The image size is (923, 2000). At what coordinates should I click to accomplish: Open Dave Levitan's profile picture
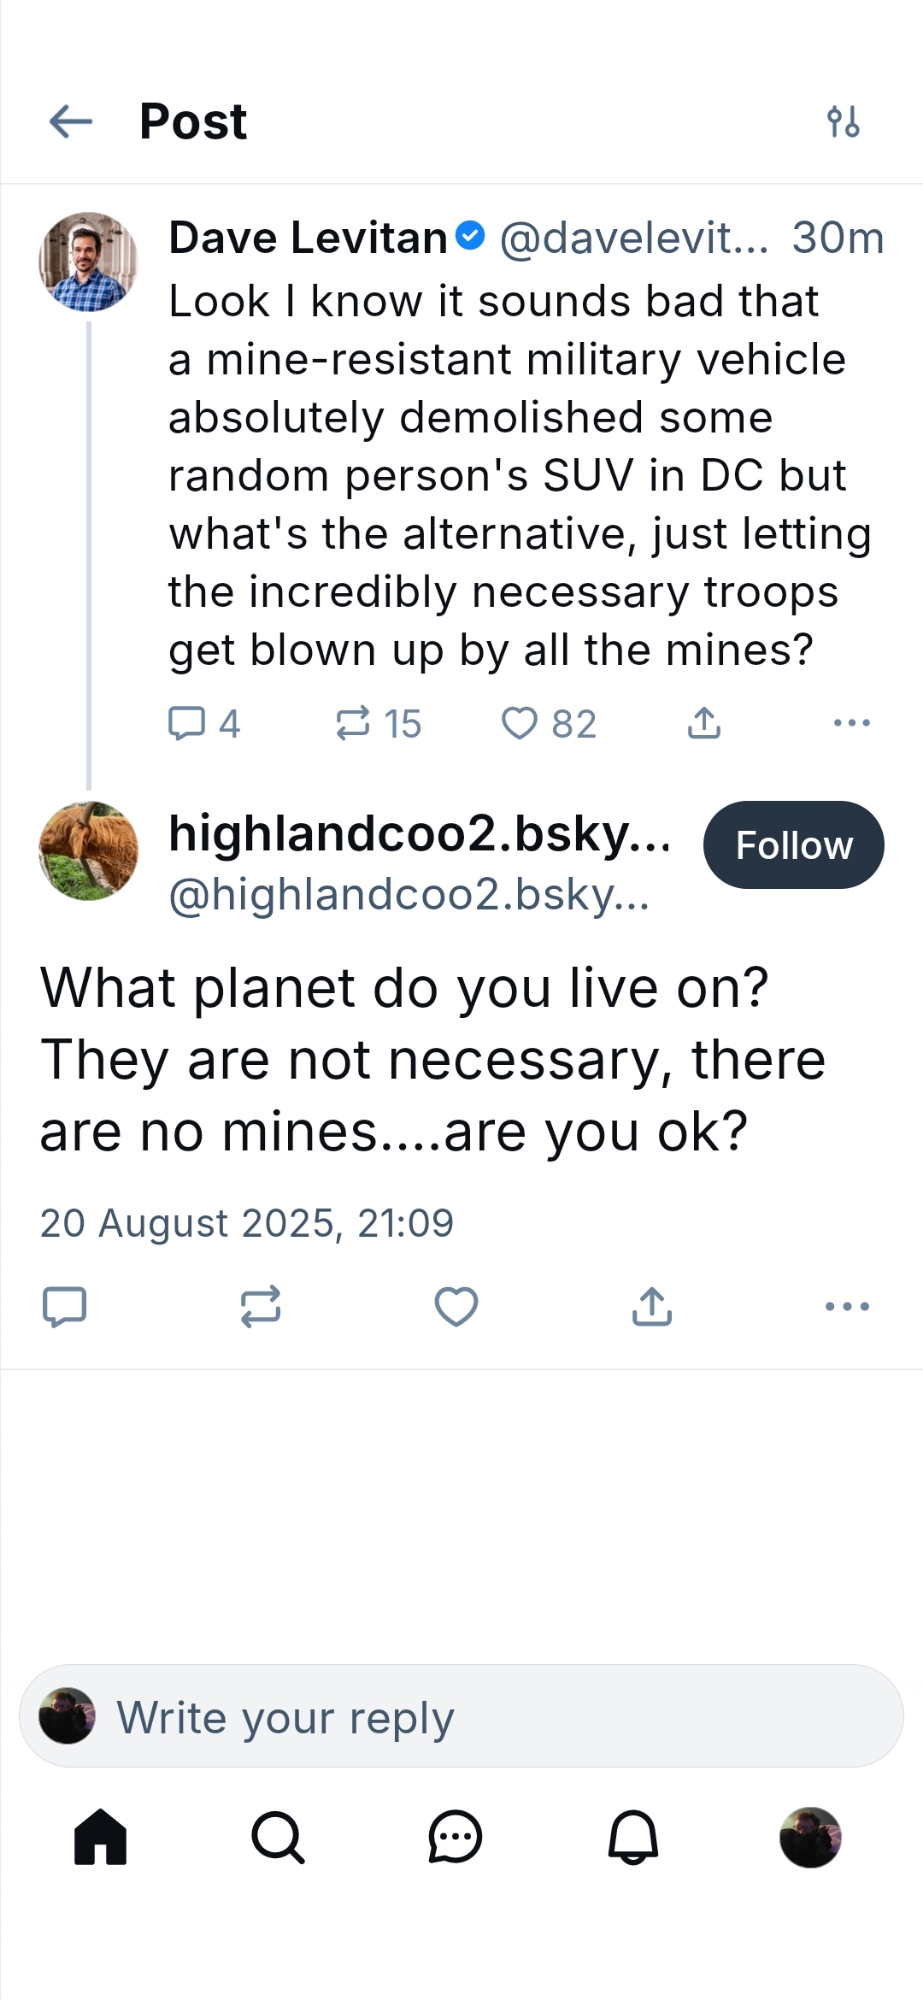(88, 261)
